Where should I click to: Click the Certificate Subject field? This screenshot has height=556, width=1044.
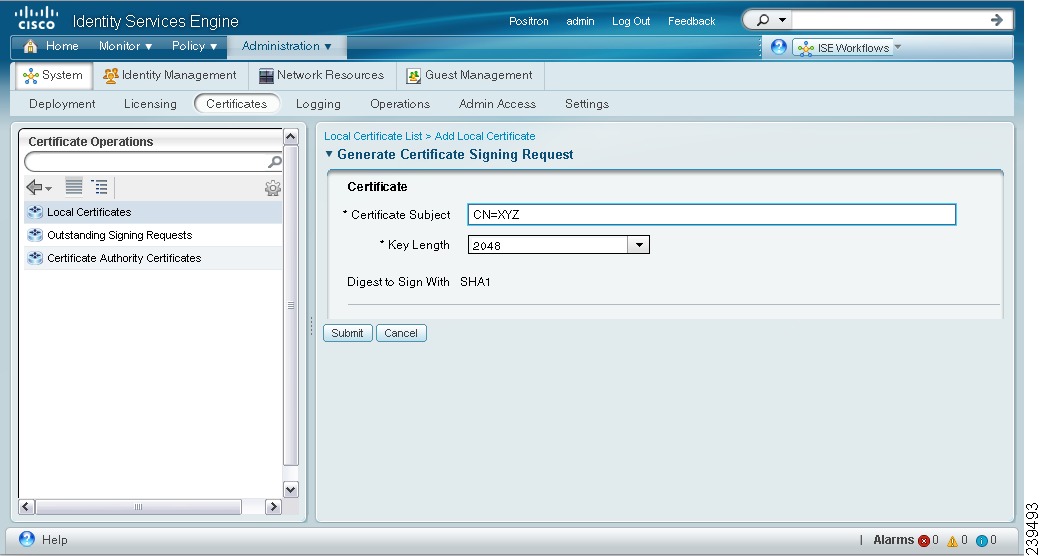712,214
